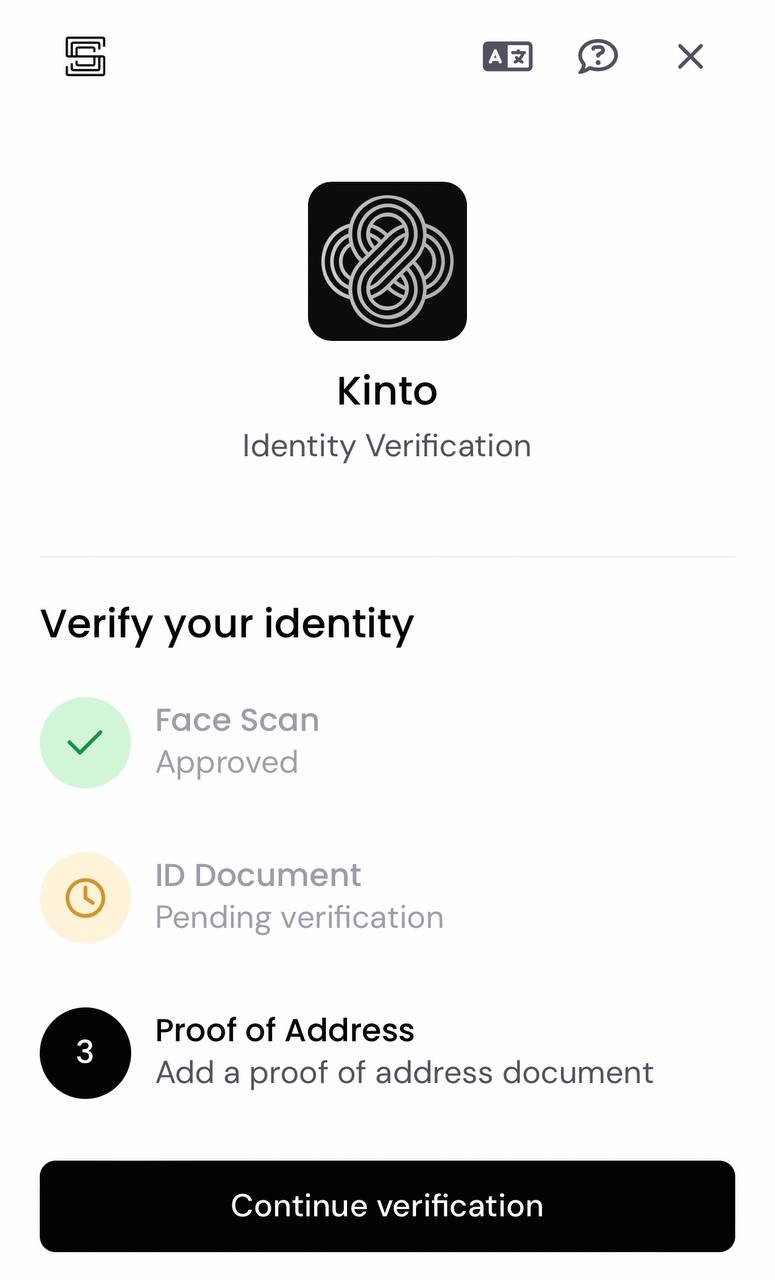The height and width of the screenshot is (1280, 775).
Task: Close the identity verification screen
Action: point(690,57)
